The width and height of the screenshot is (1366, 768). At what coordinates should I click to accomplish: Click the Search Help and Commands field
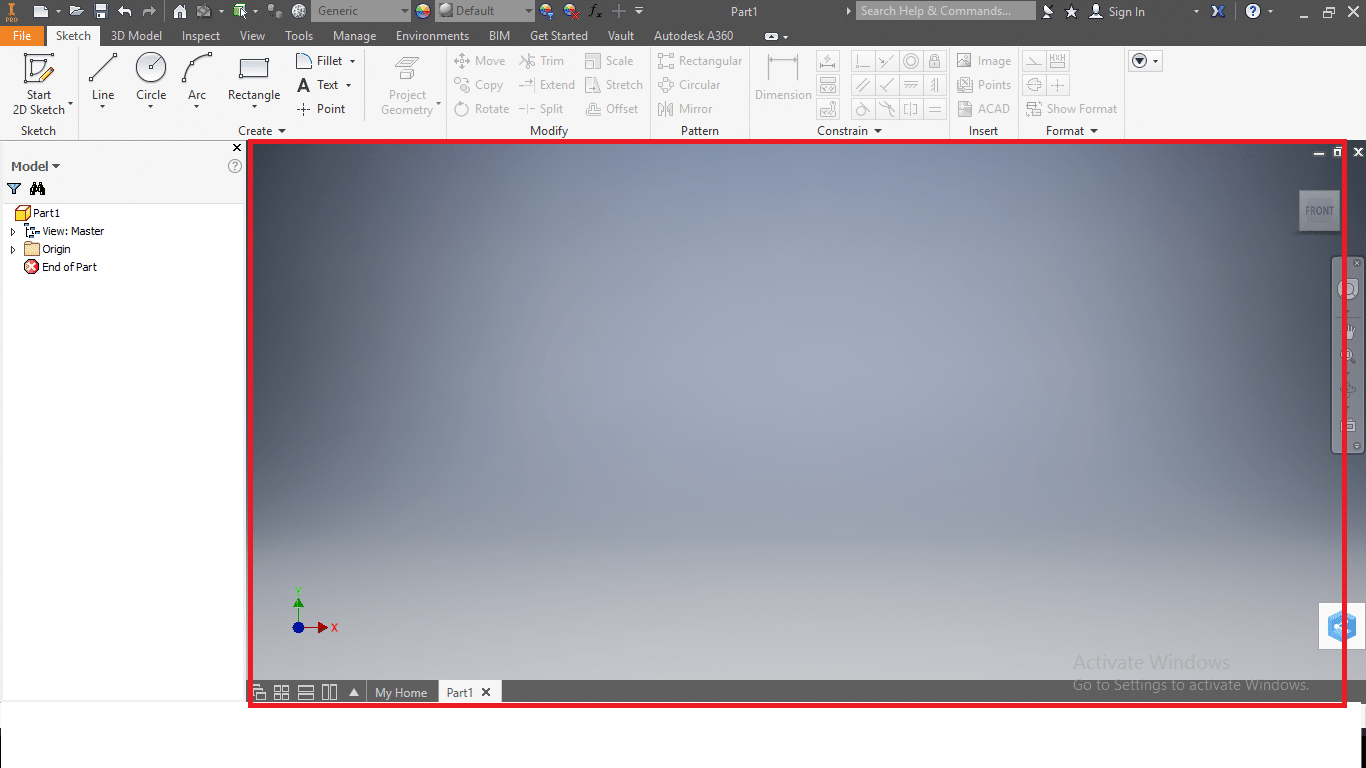pyautogui.click(x=944, y=11)
